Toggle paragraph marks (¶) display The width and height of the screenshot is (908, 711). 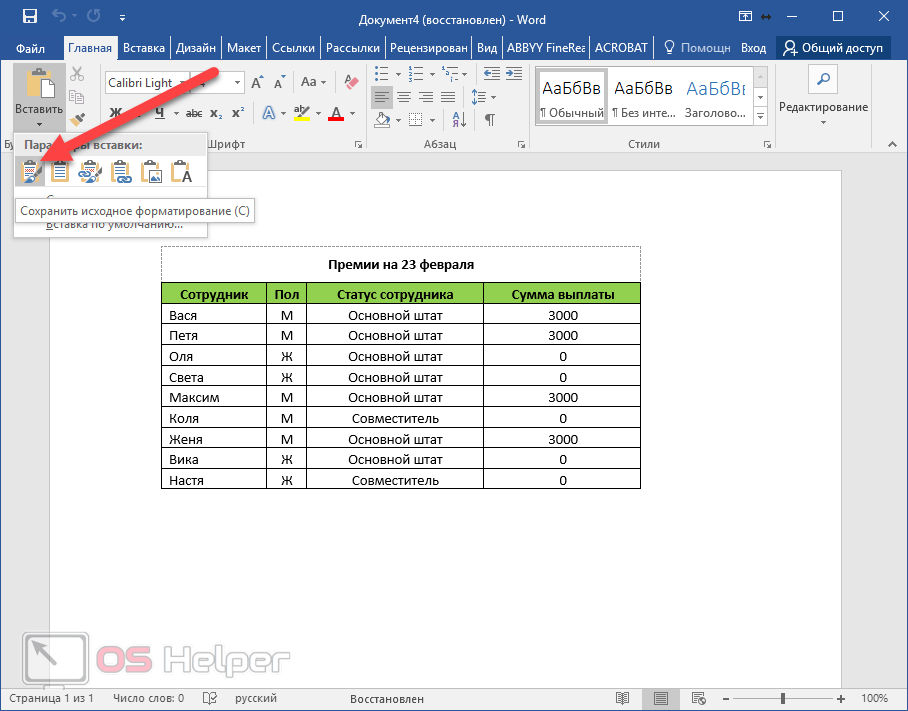(x=490, y=119)
